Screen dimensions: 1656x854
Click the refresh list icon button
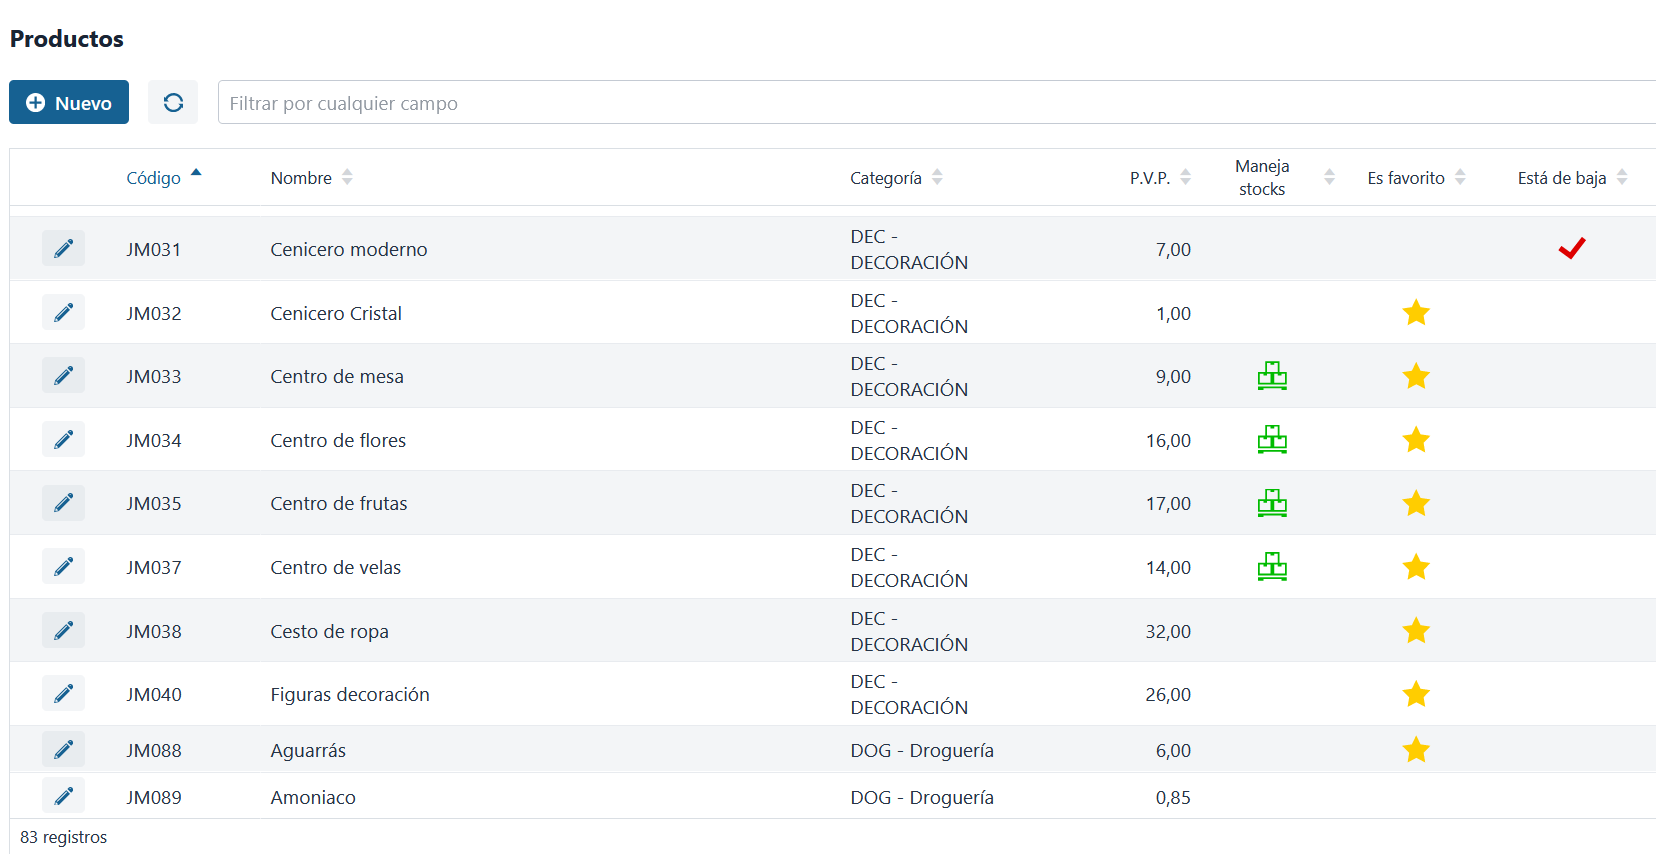(173, 103)
